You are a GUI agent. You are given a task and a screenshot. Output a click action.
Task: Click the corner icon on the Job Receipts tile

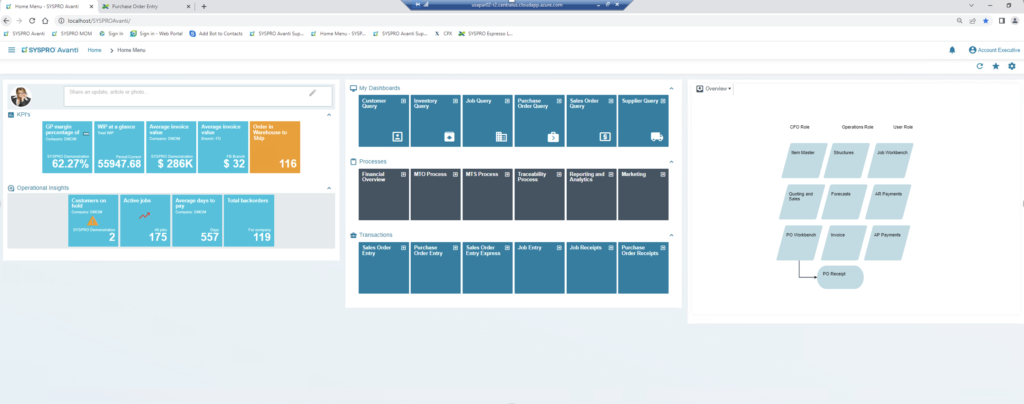click(611, 248)
